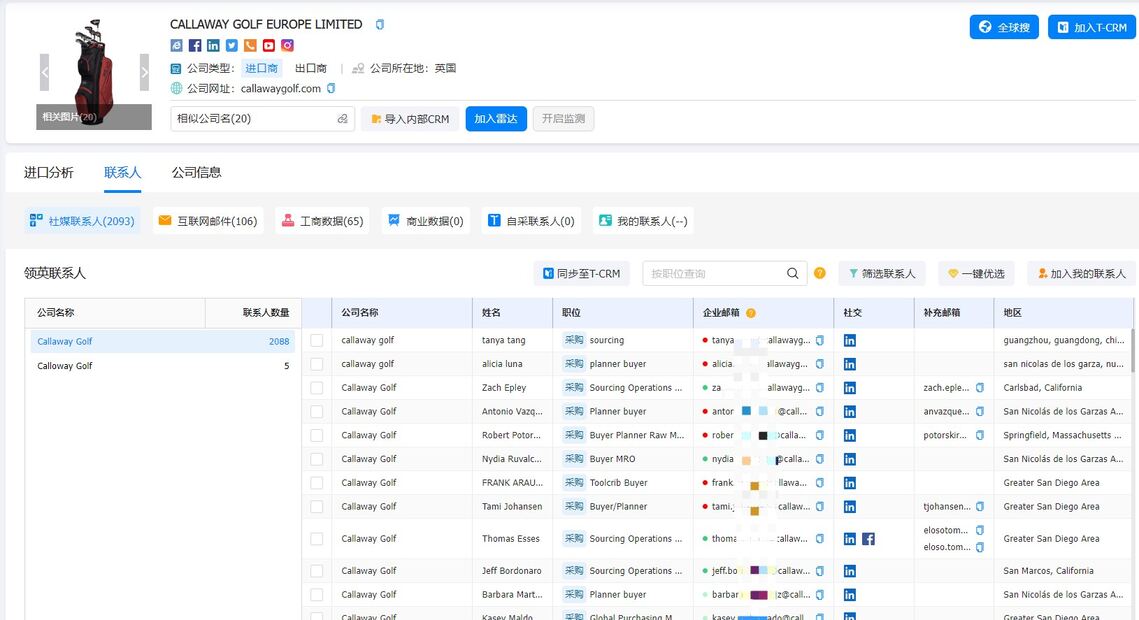
Task: Click the 加入雷达 button
Action: pyautogui.click(x=496, y=119)
